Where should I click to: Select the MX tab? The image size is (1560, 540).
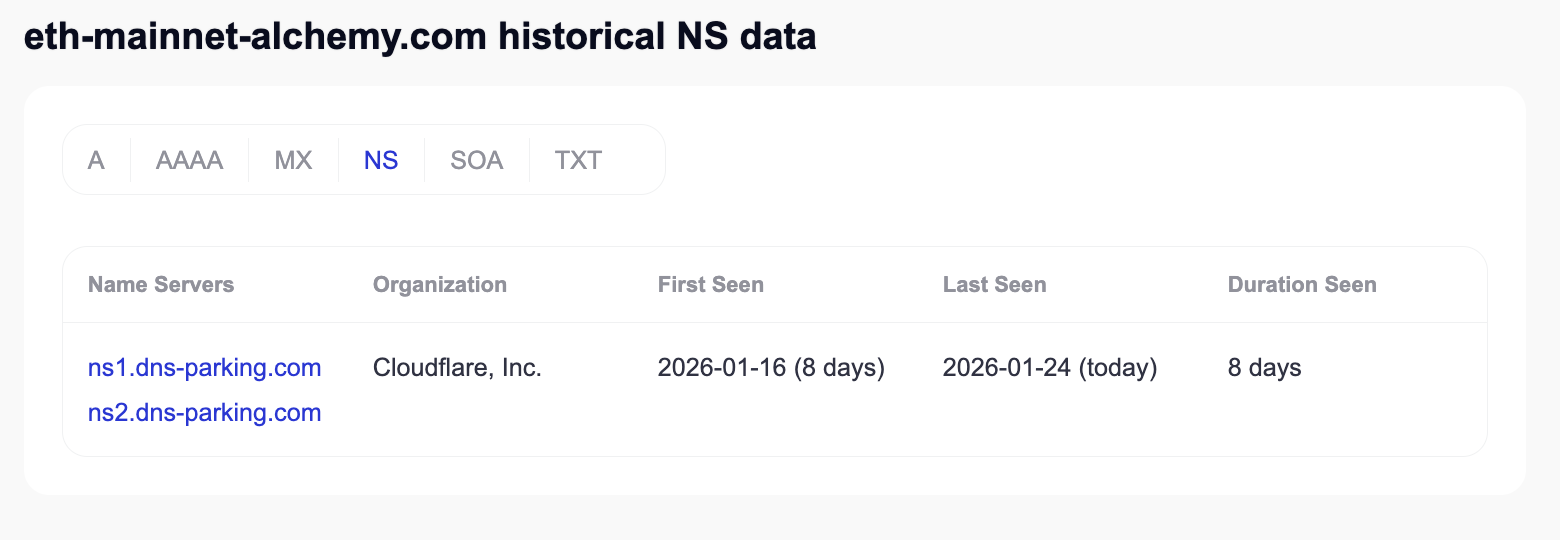294,160
